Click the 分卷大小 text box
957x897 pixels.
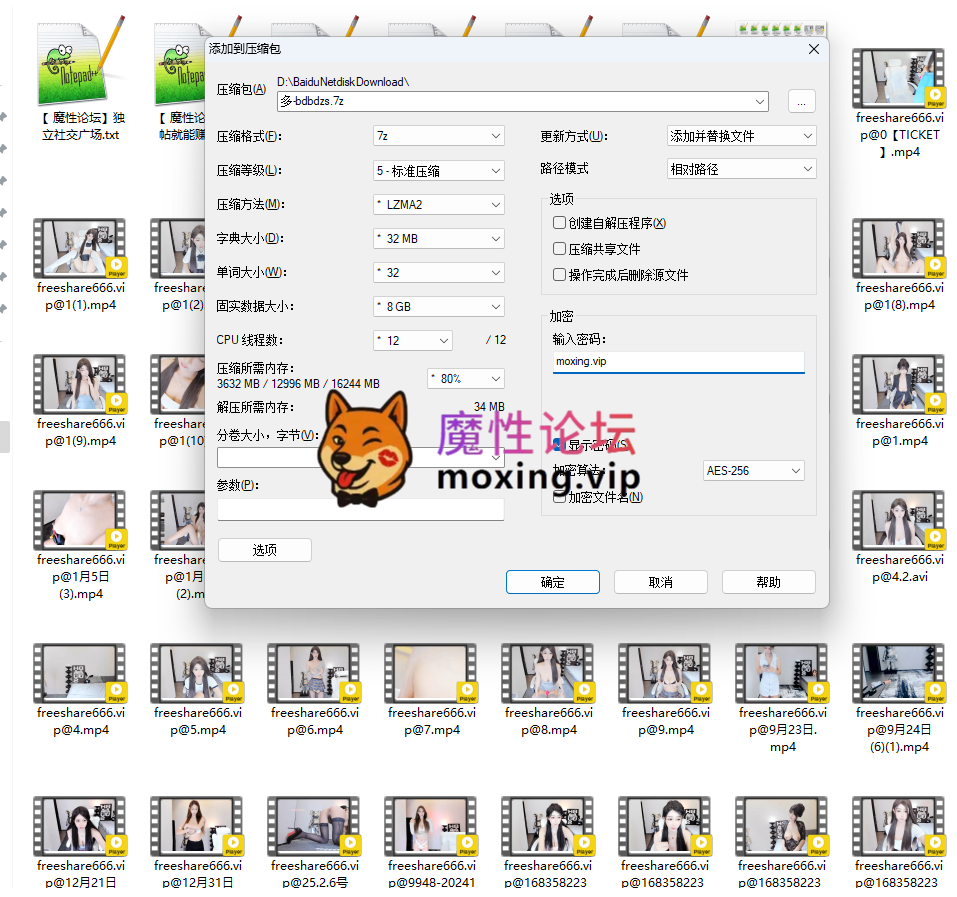(360, 457)
